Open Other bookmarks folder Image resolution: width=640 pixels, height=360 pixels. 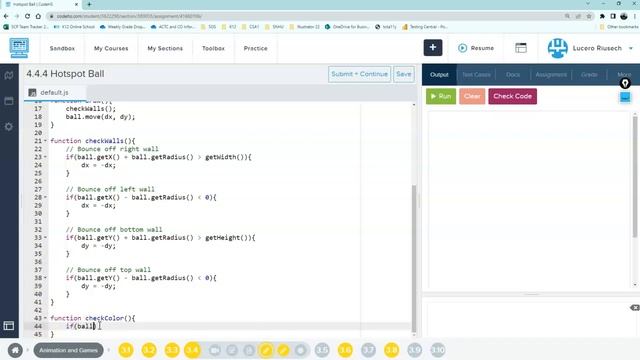pos(618,27)
